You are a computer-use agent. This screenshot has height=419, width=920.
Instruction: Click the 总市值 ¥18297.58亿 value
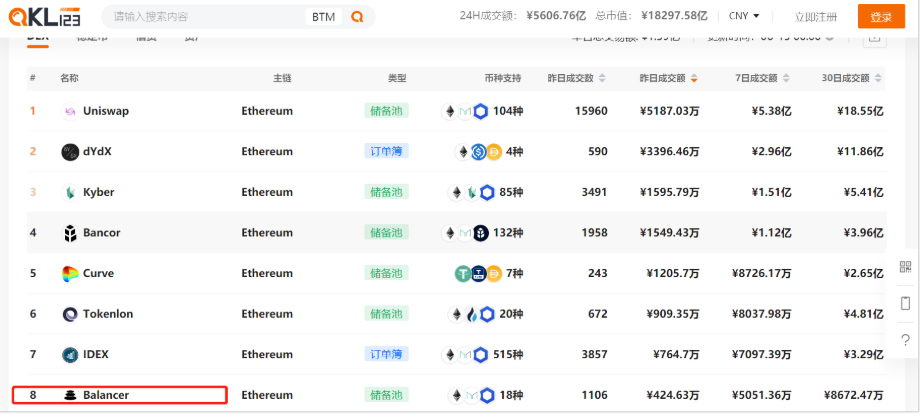674,16
